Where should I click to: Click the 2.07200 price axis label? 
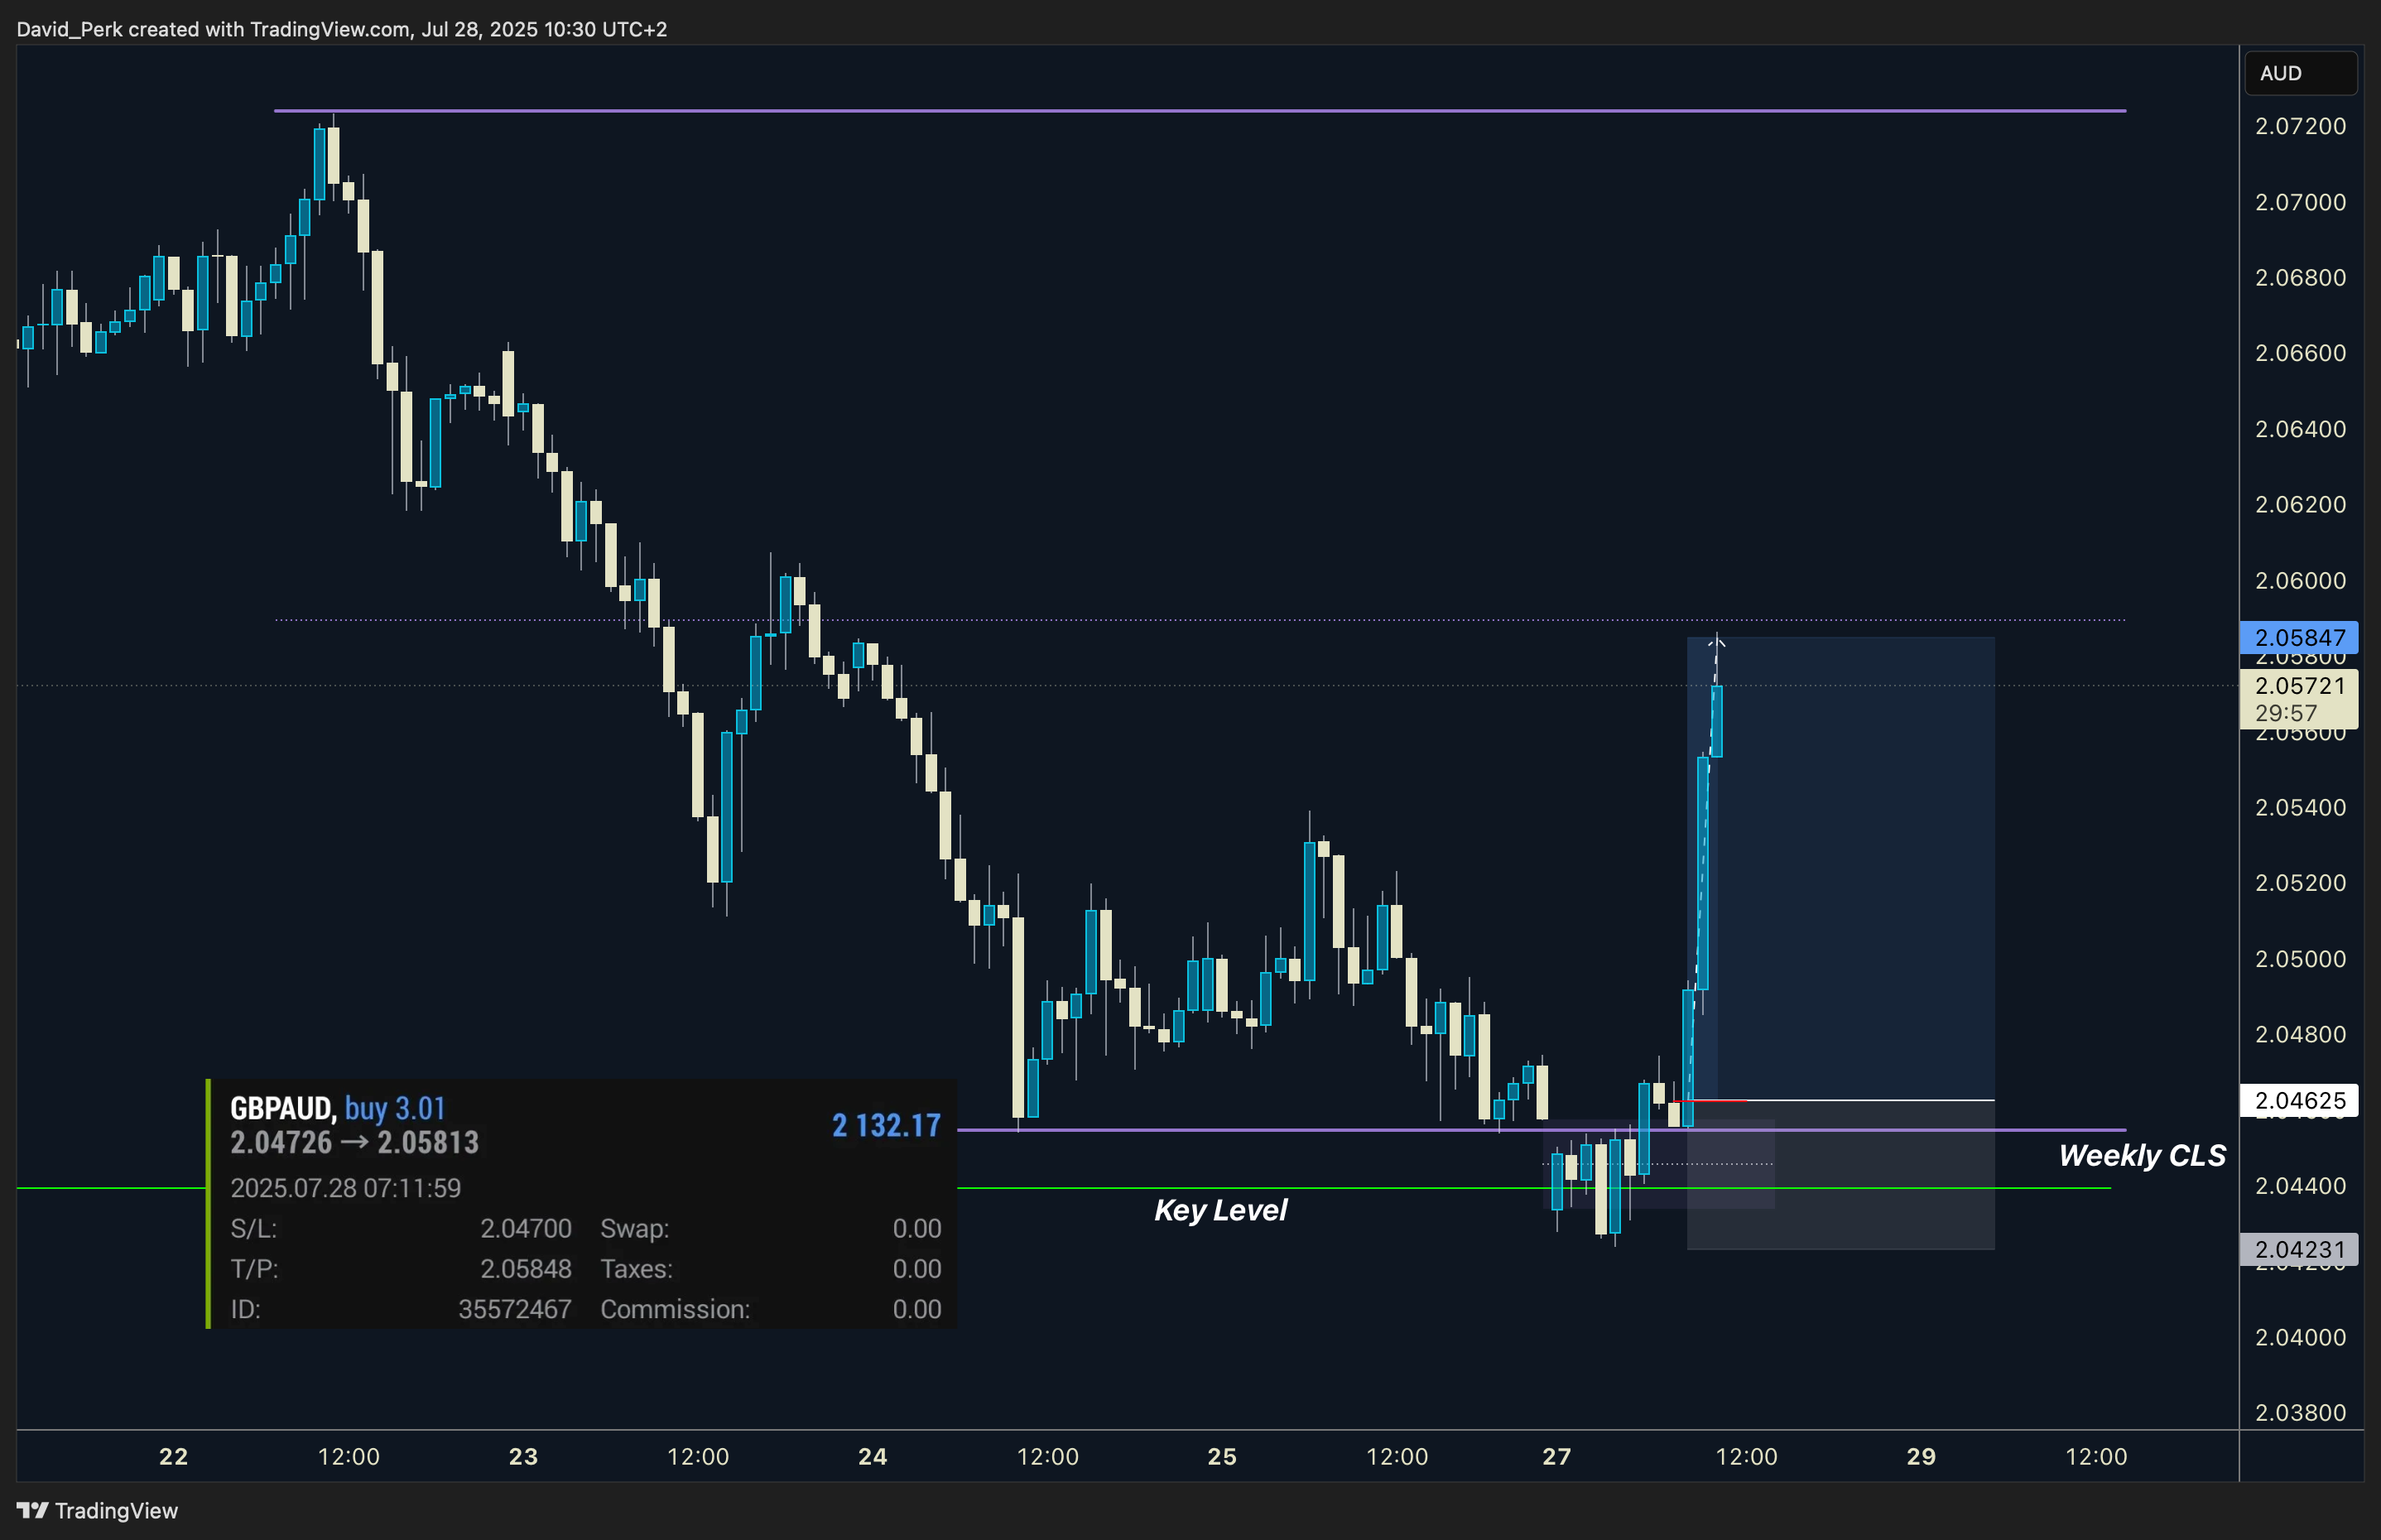point(2300,126)
